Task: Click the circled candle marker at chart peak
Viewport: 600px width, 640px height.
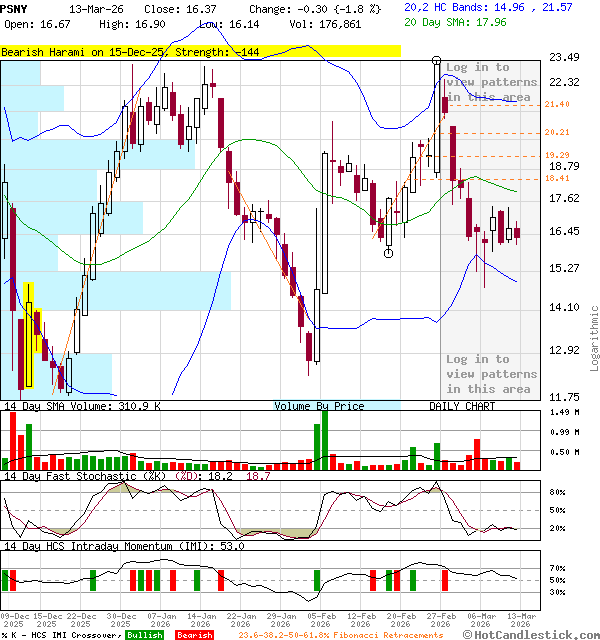Action: [x=437, y=61]
